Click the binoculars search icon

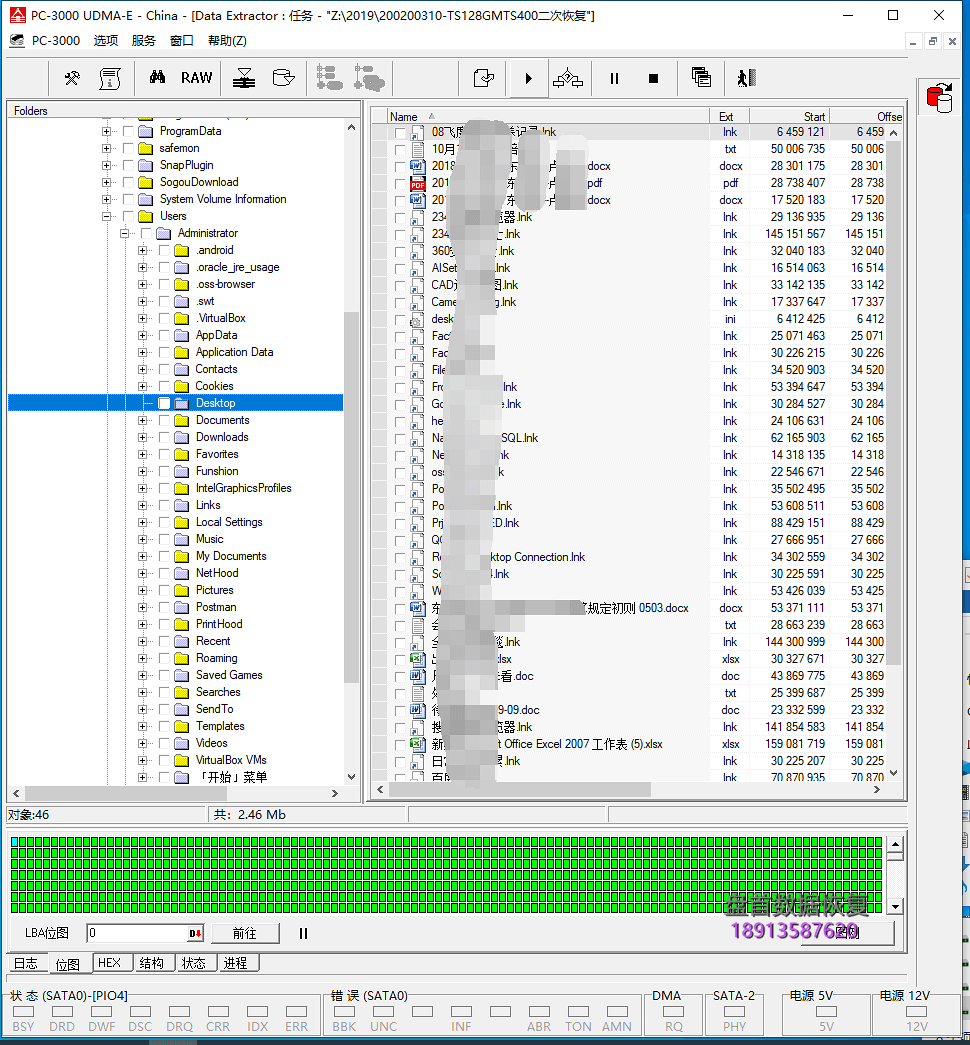[x=157, y=77]
